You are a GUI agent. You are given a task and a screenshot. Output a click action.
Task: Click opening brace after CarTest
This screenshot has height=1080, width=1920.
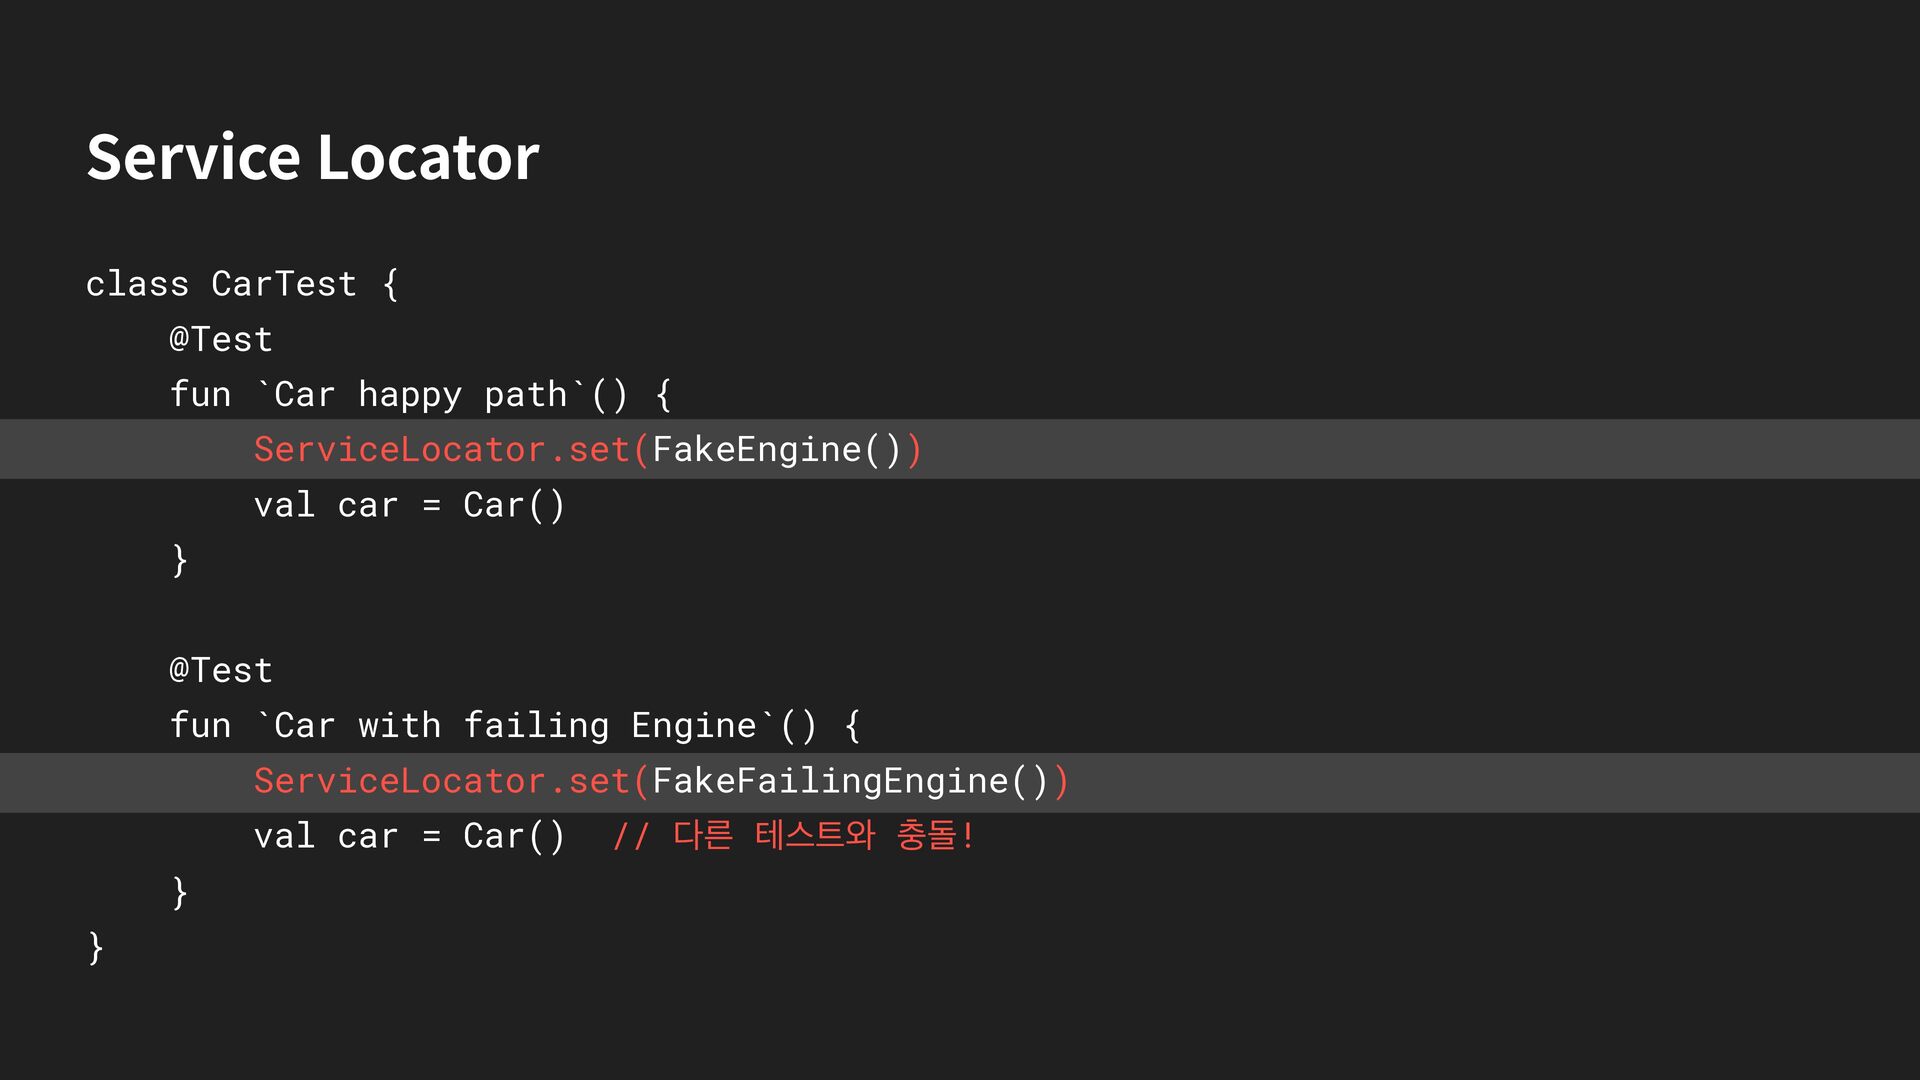point(391,284)
